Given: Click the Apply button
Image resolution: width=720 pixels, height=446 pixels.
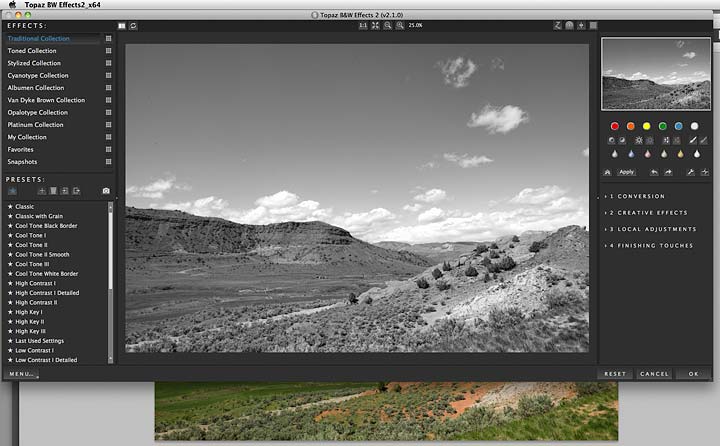Looking at the screenshot, I should coord(626,172).
